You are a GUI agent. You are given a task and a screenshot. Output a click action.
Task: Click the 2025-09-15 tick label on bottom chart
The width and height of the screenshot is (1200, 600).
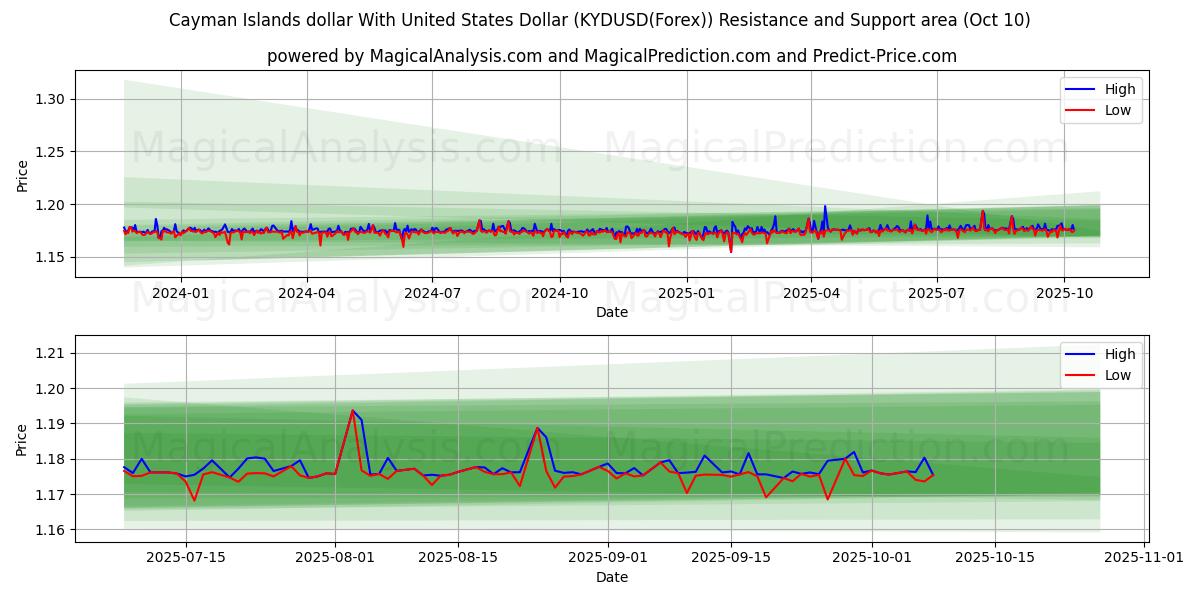click(x=731, y=558)
